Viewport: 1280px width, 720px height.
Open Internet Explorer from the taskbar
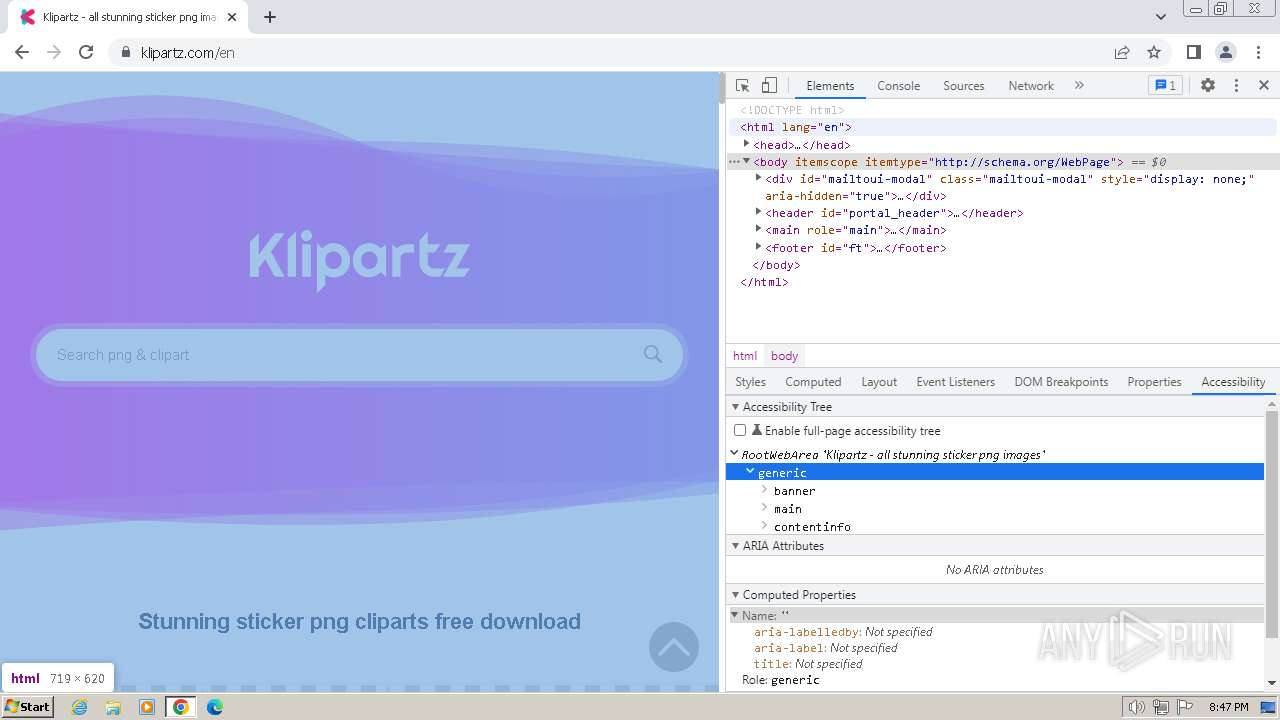(80, 707)
